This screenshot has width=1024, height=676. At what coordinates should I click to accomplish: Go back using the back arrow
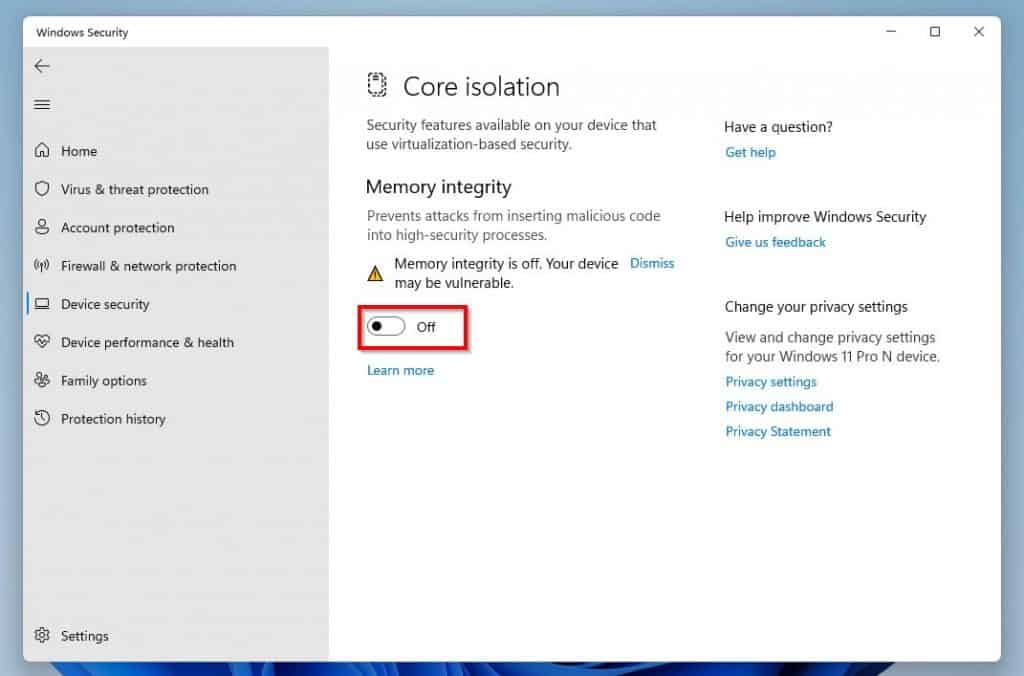tap(42, 66)
